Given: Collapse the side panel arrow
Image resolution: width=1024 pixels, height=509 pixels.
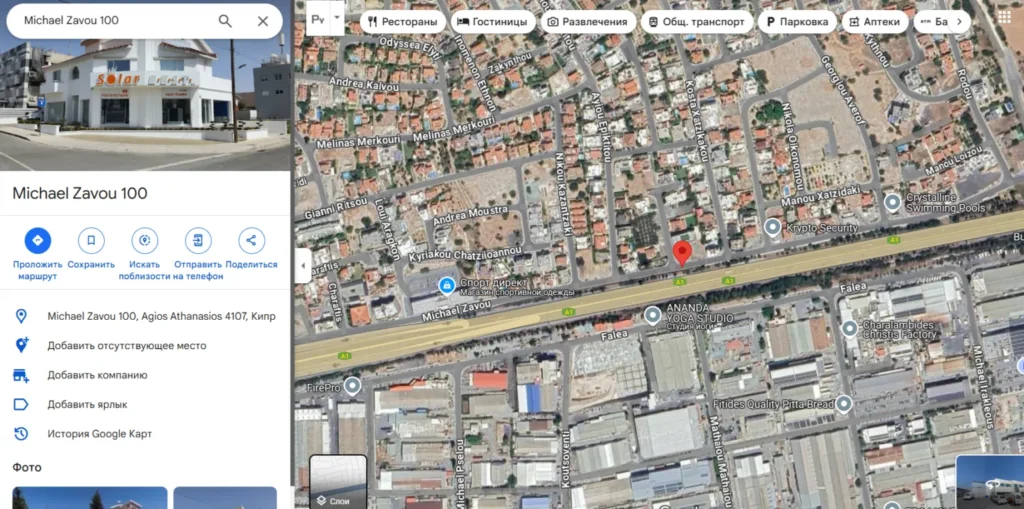Looking at the screenshot, I should click(302, 266).
